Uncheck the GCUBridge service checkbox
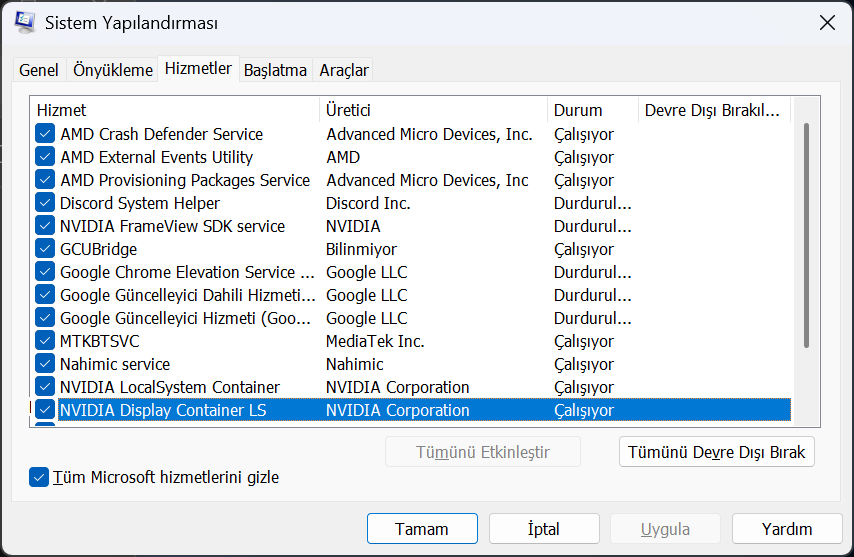 pyautogui.click(x=45, y=249)
